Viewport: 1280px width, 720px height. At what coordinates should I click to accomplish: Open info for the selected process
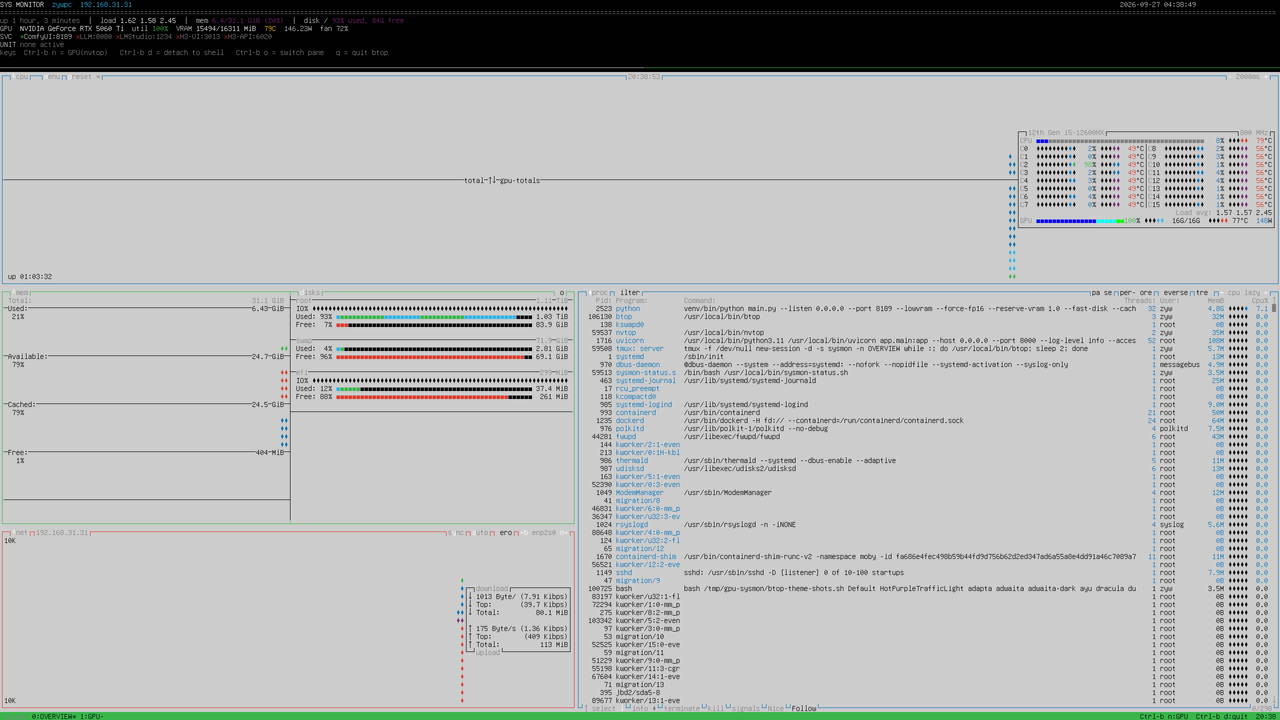642,708
